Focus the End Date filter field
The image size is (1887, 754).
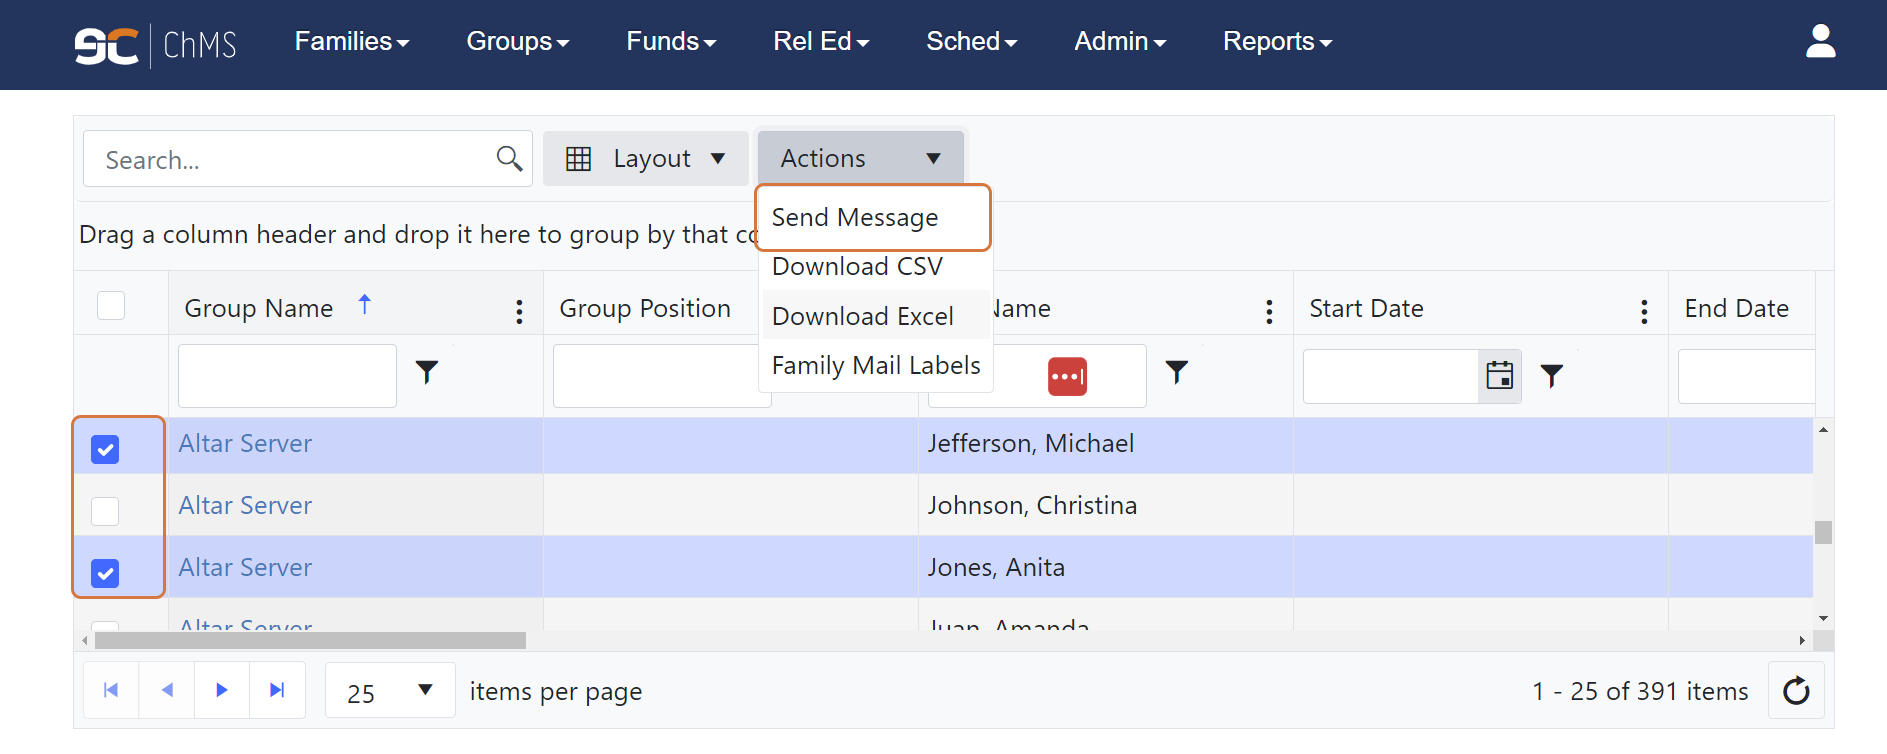click(x=1746, y=376)
